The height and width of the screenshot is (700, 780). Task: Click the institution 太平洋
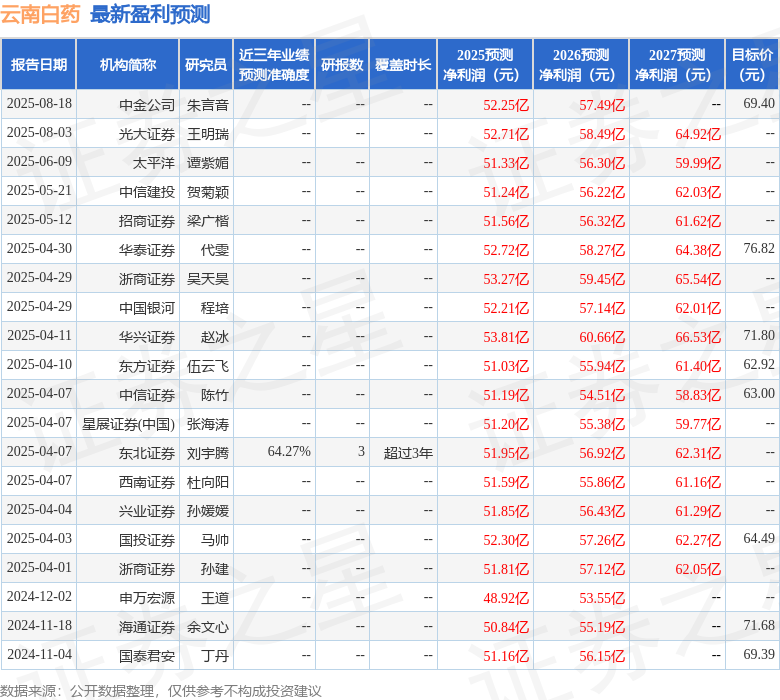coord(154,163)
